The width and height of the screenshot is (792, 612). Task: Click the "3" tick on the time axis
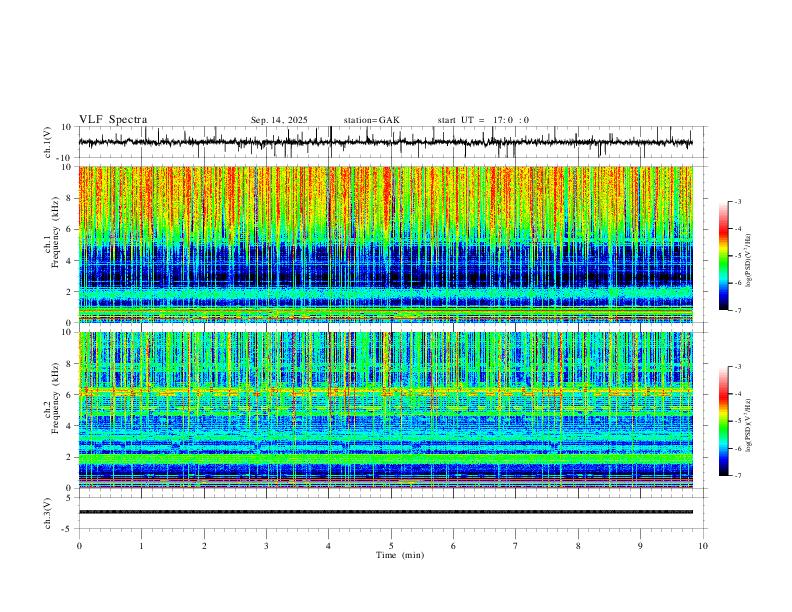click(266, 546)
